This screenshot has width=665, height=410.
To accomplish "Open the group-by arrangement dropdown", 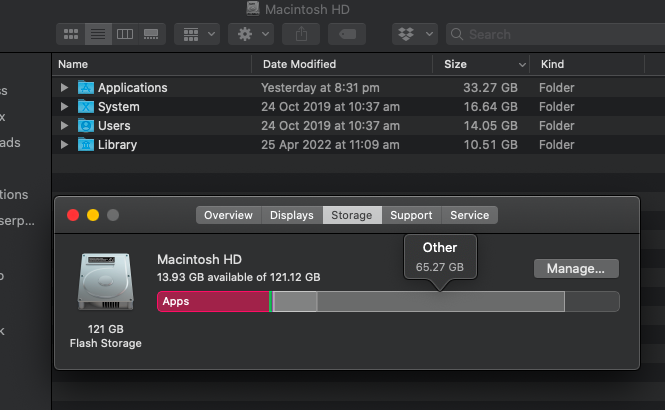I will pyautogui.click(x=198, y=34).
